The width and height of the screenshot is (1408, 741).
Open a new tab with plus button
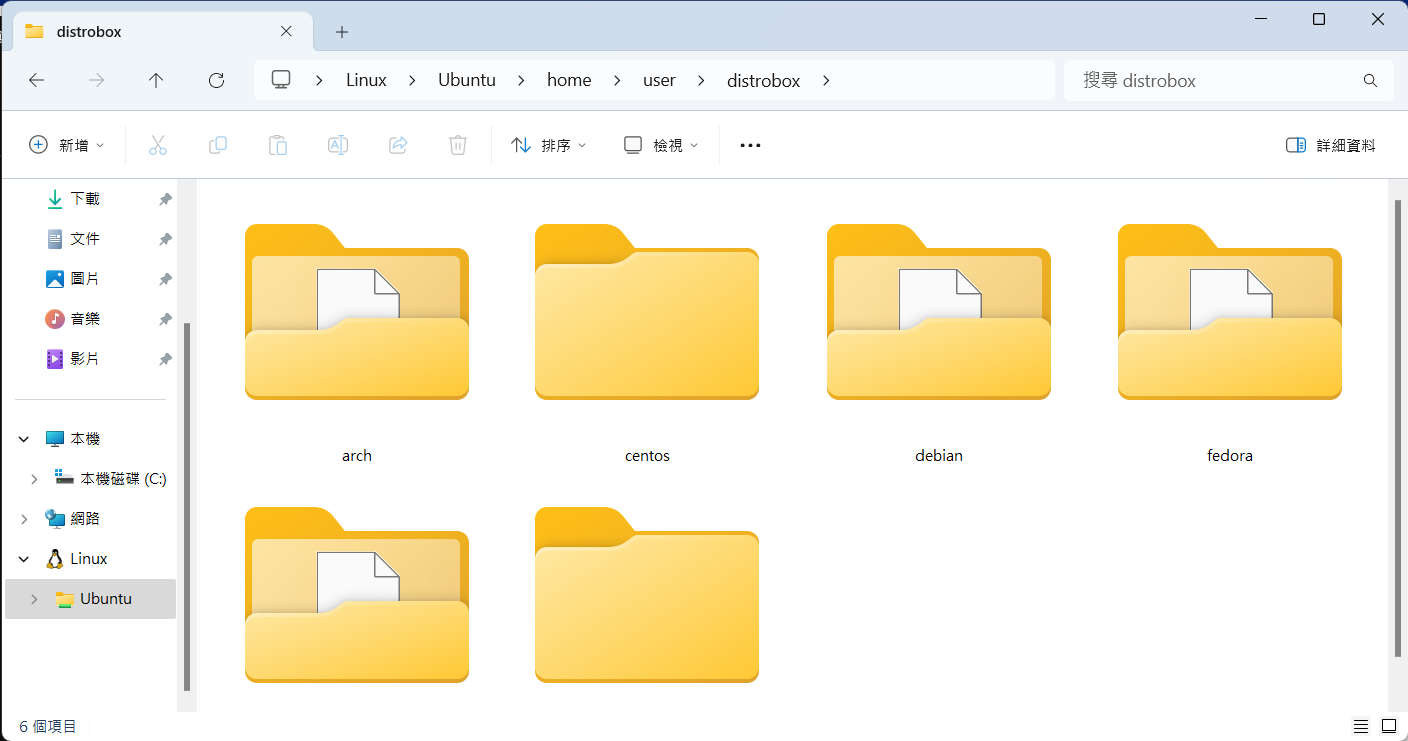(342, 32)
